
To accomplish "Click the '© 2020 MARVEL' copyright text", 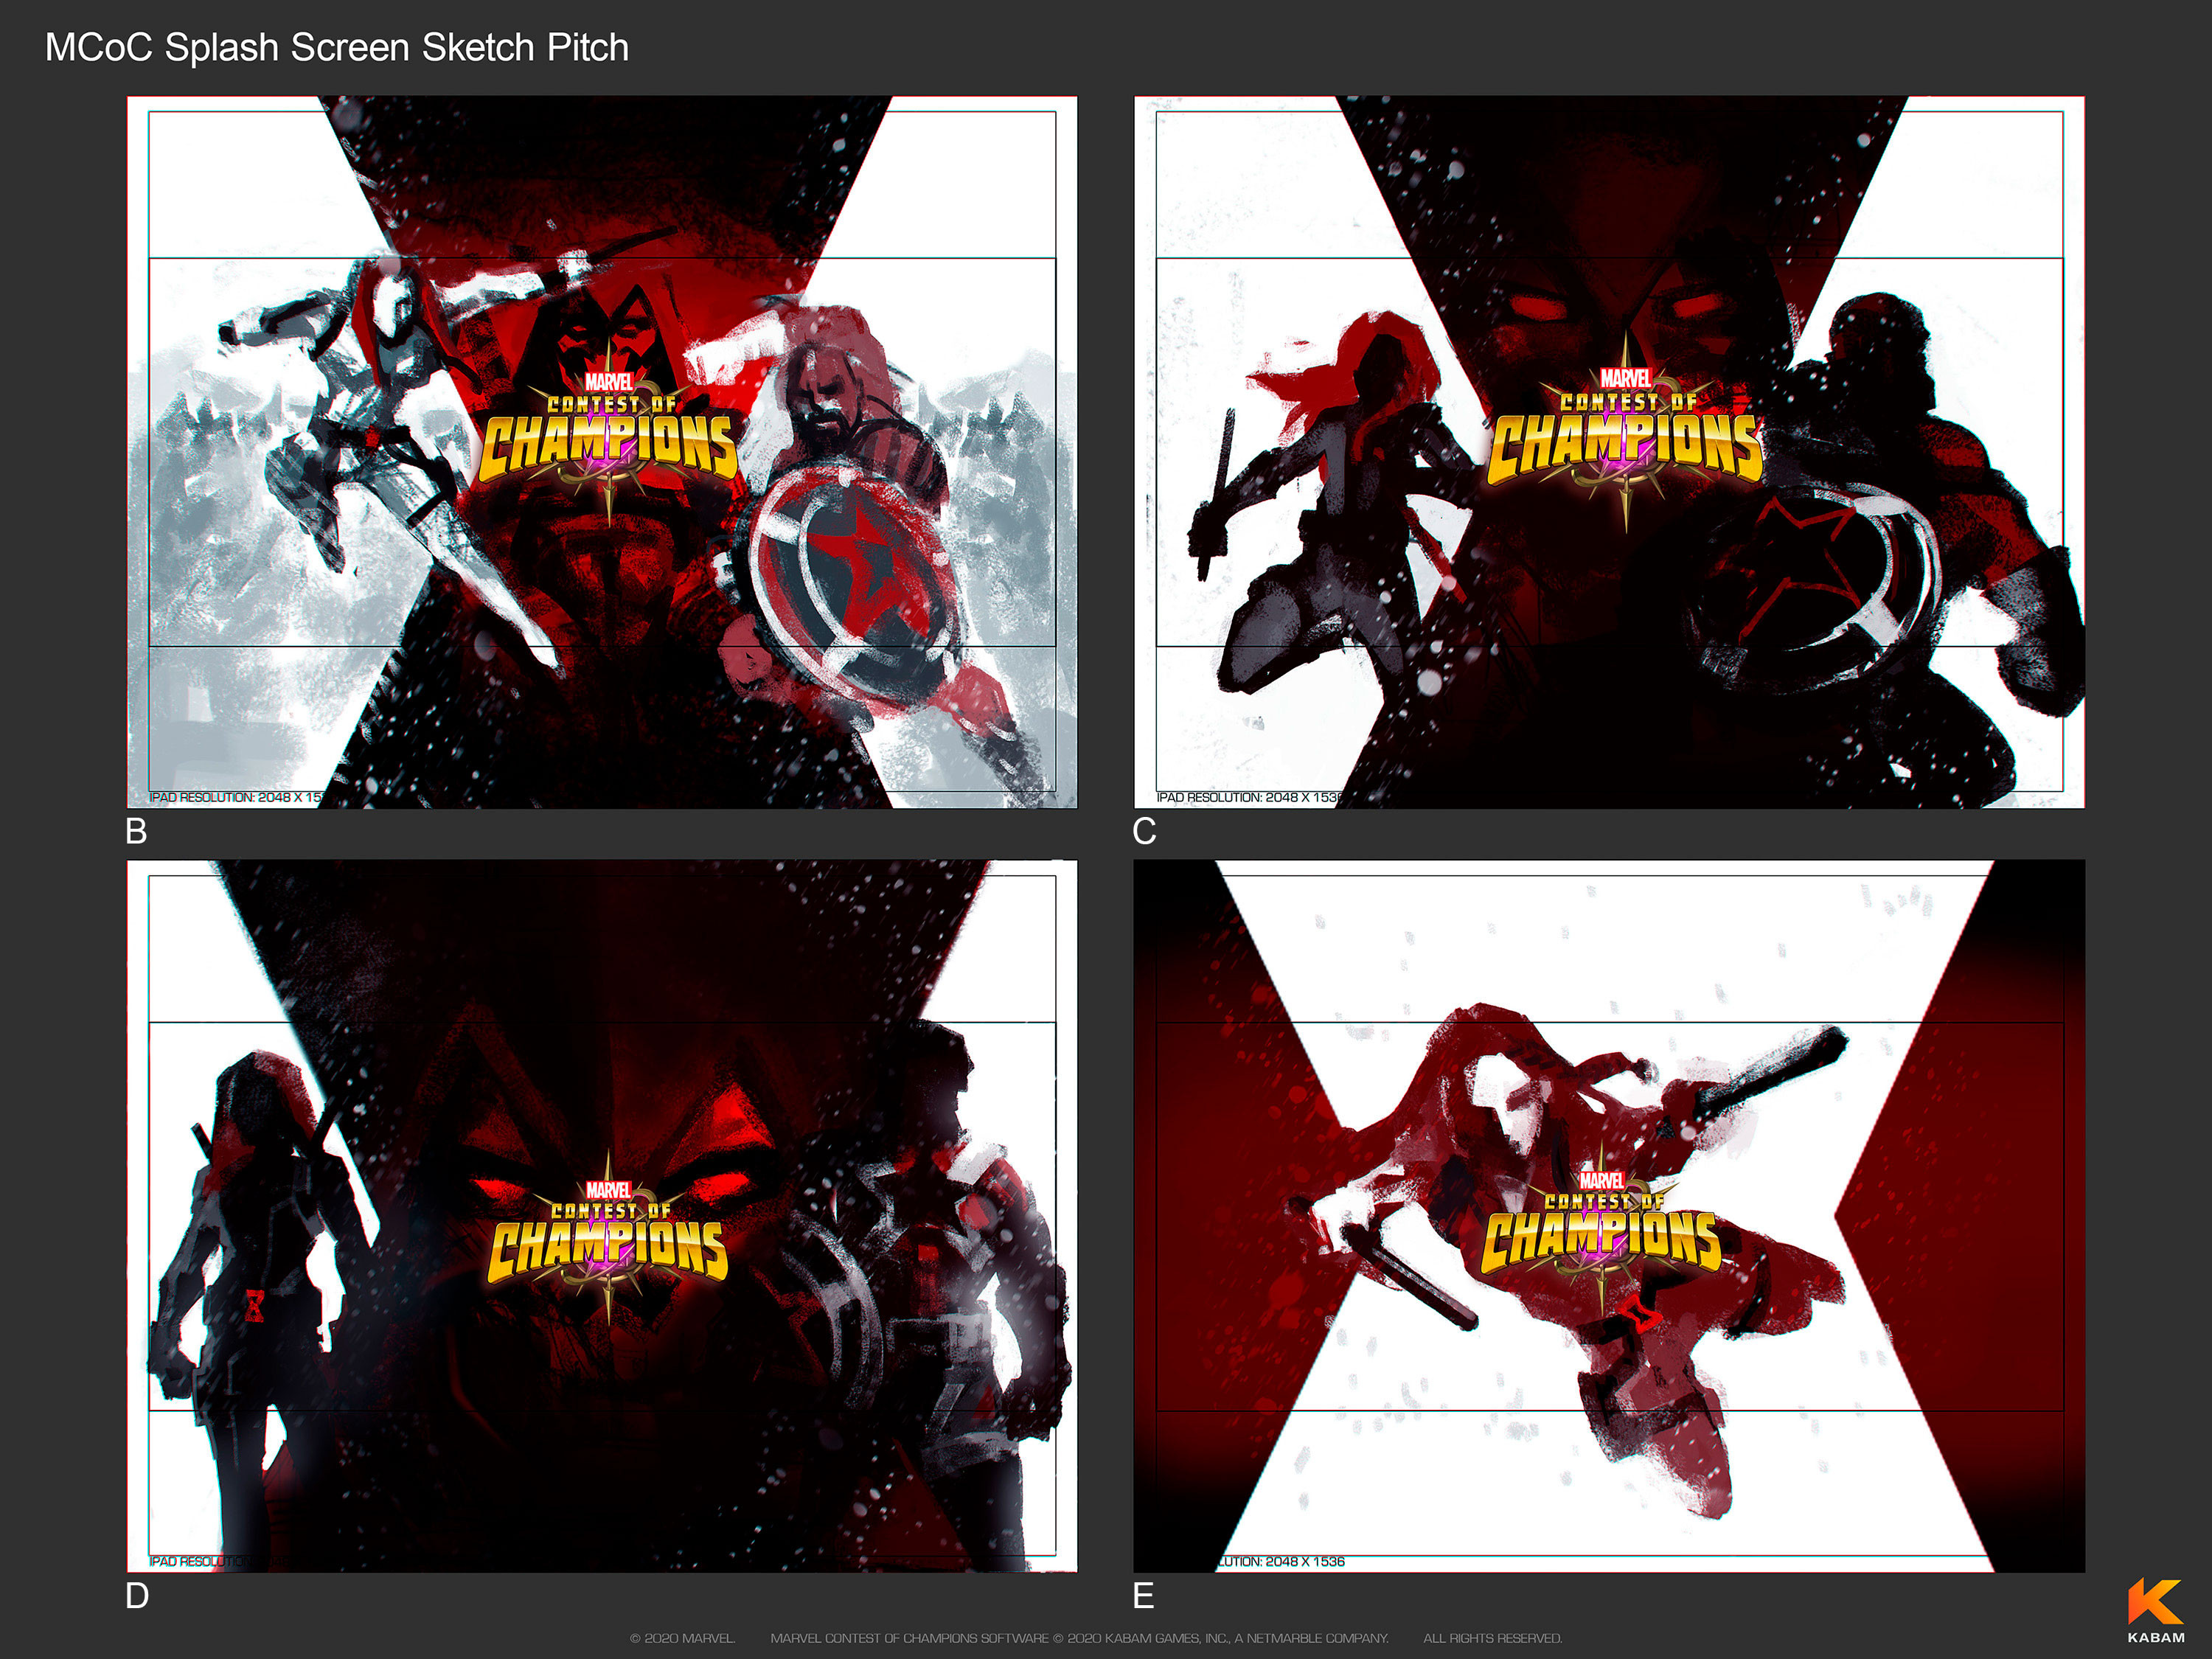I will pos(682,1638).
